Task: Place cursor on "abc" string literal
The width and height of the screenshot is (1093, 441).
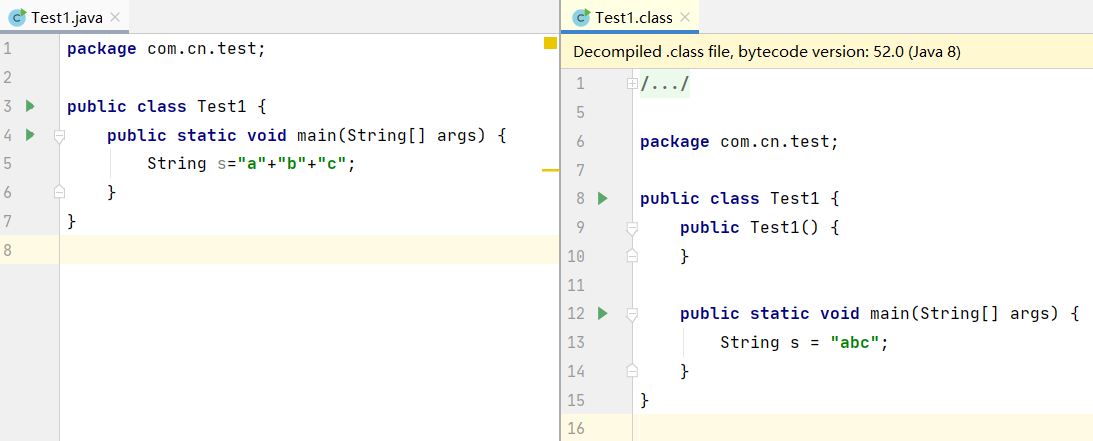Action: pyautogui.click(x=855, y=343)
